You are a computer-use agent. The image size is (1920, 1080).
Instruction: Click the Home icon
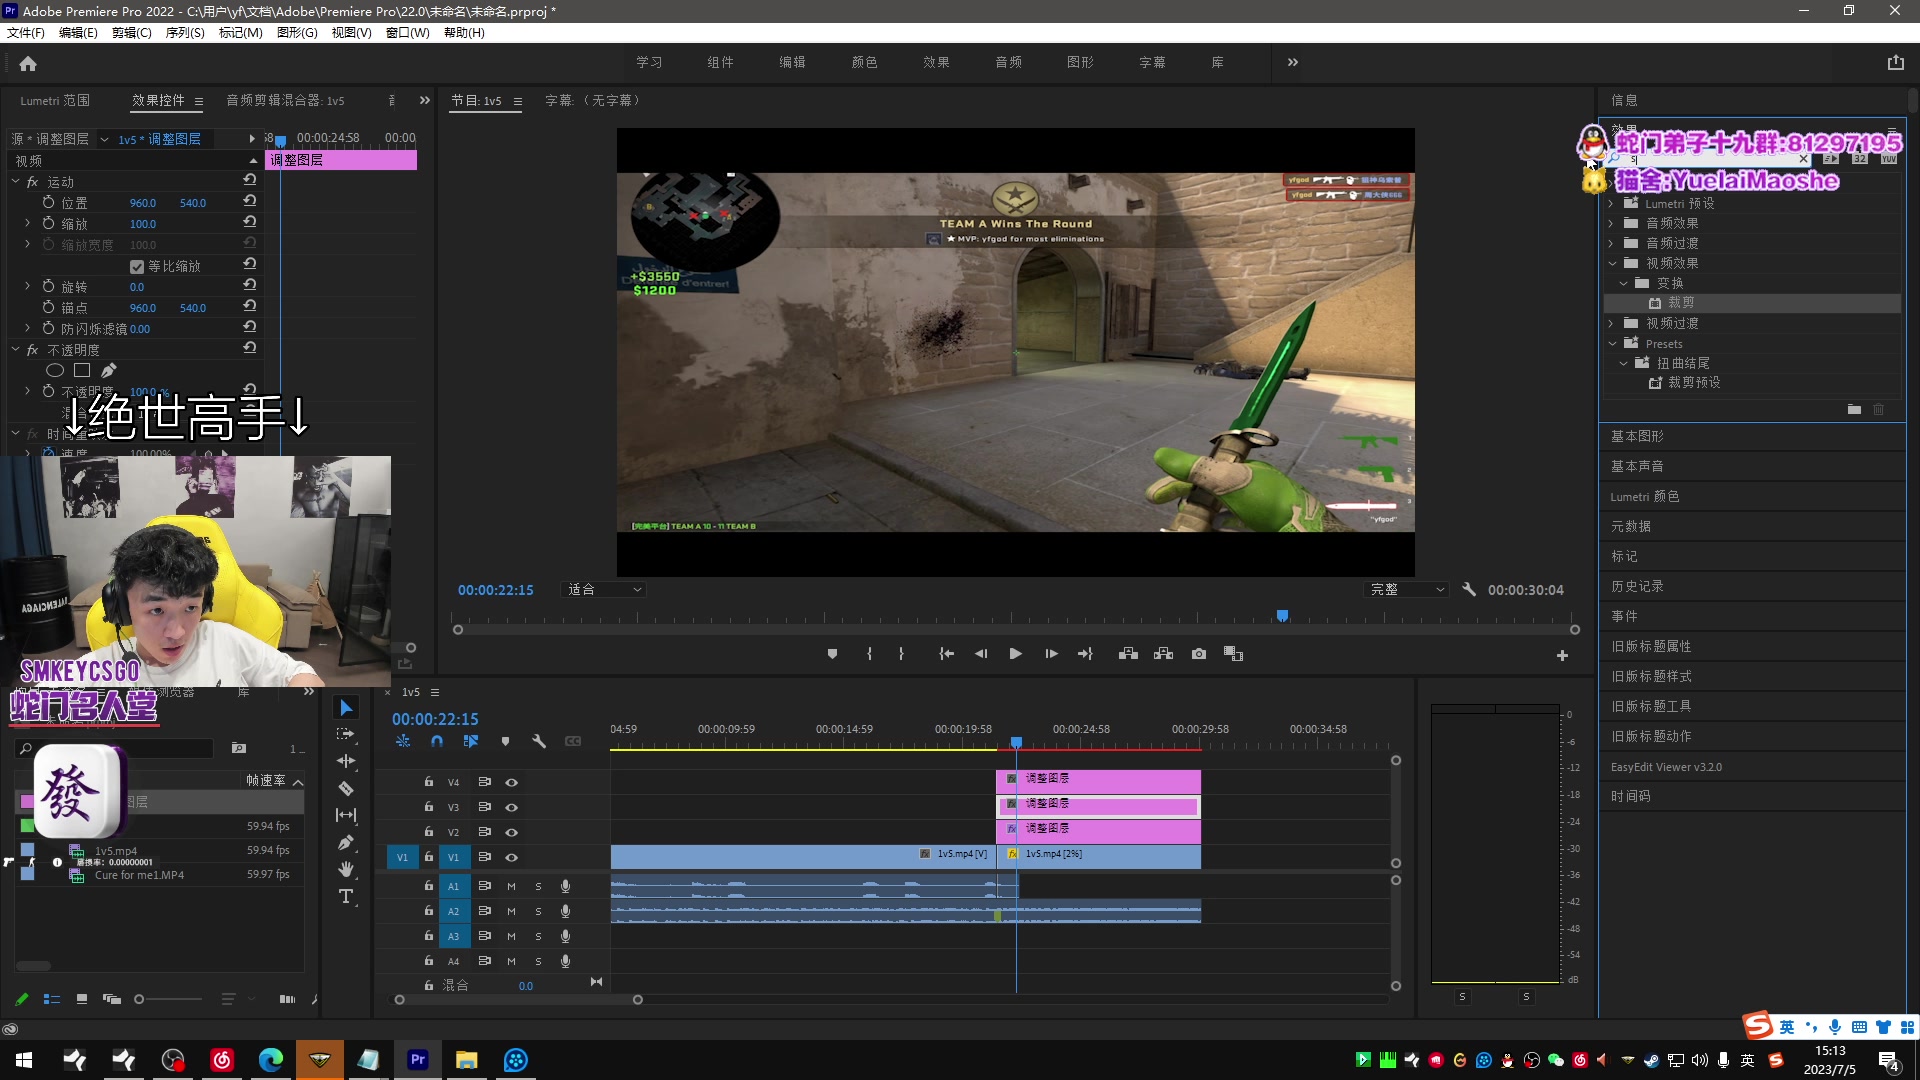tap(28, 63)
